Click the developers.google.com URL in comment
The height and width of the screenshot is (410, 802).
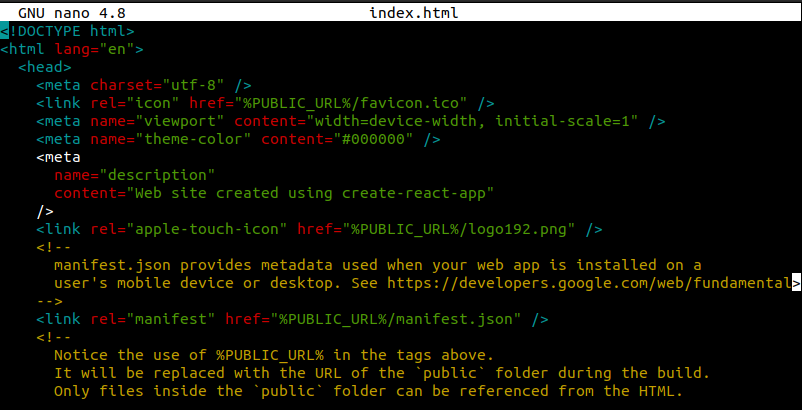[x=589, y=283]
